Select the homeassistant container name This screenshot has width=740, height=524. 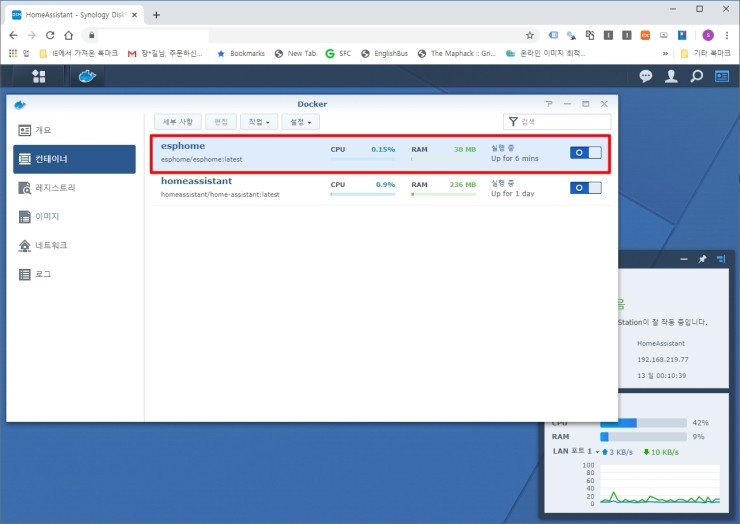point(196,181)
